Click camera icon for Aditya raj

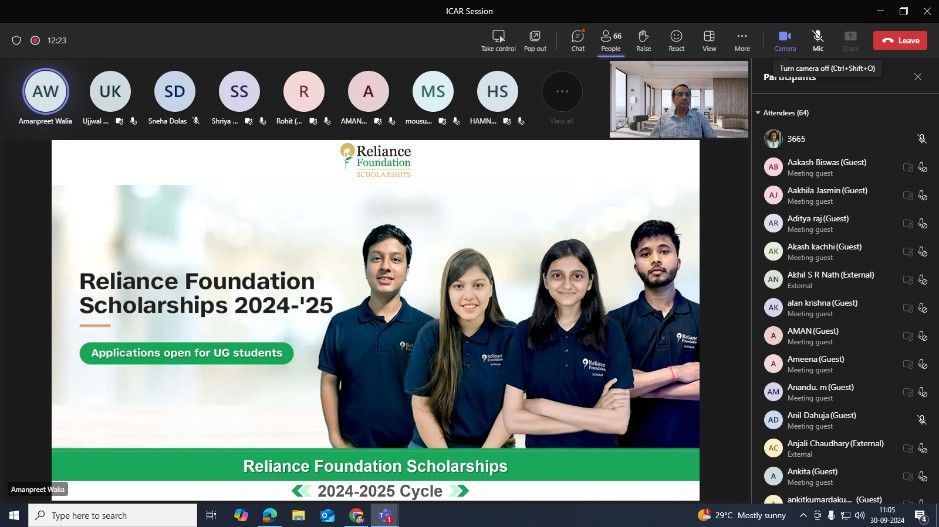point(908,223)
